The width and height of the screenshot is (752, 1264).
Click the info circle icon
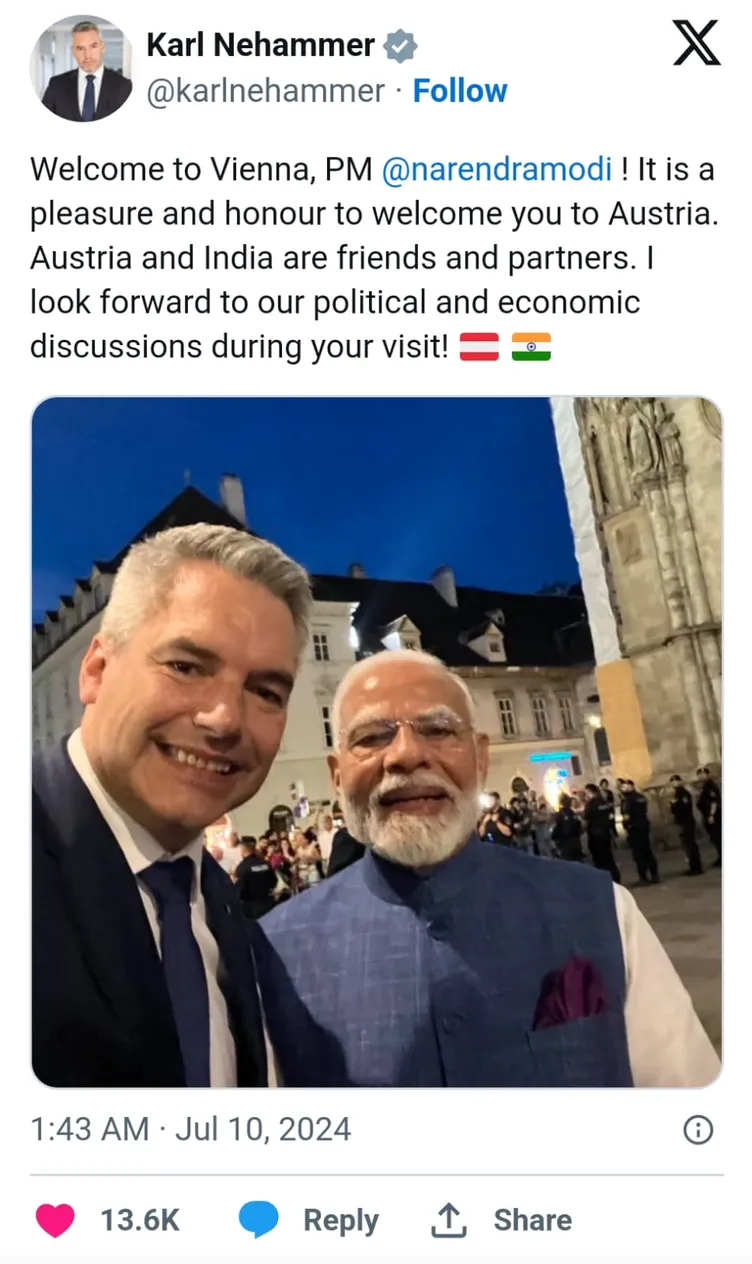point(698,1130)
